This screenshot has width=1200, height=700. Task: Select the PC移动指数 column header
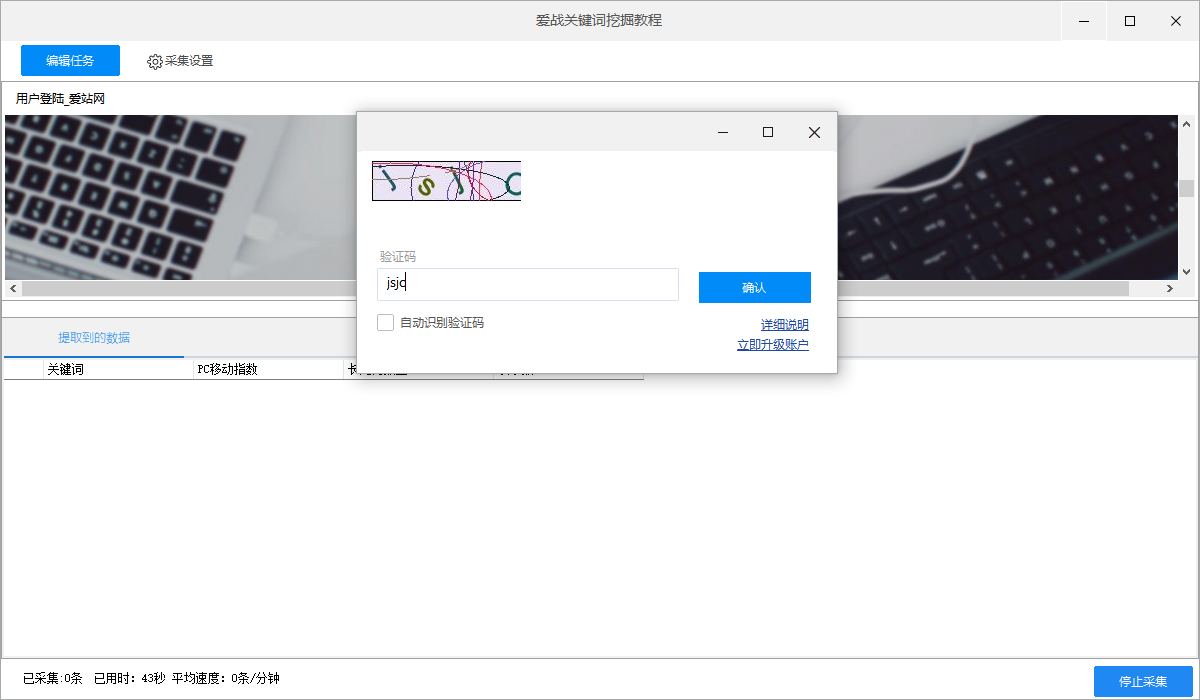[x=268, y=369]
